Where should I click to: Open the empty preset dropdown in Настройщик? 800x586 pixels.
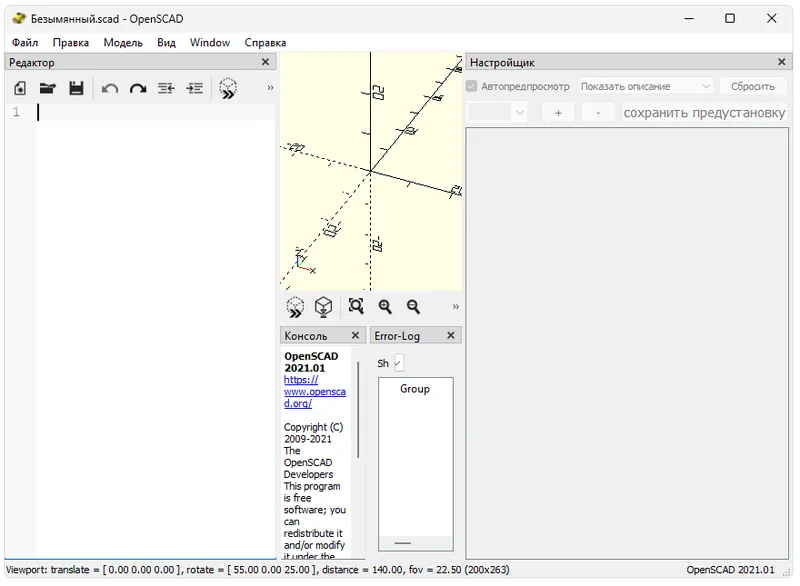[497, 112]
